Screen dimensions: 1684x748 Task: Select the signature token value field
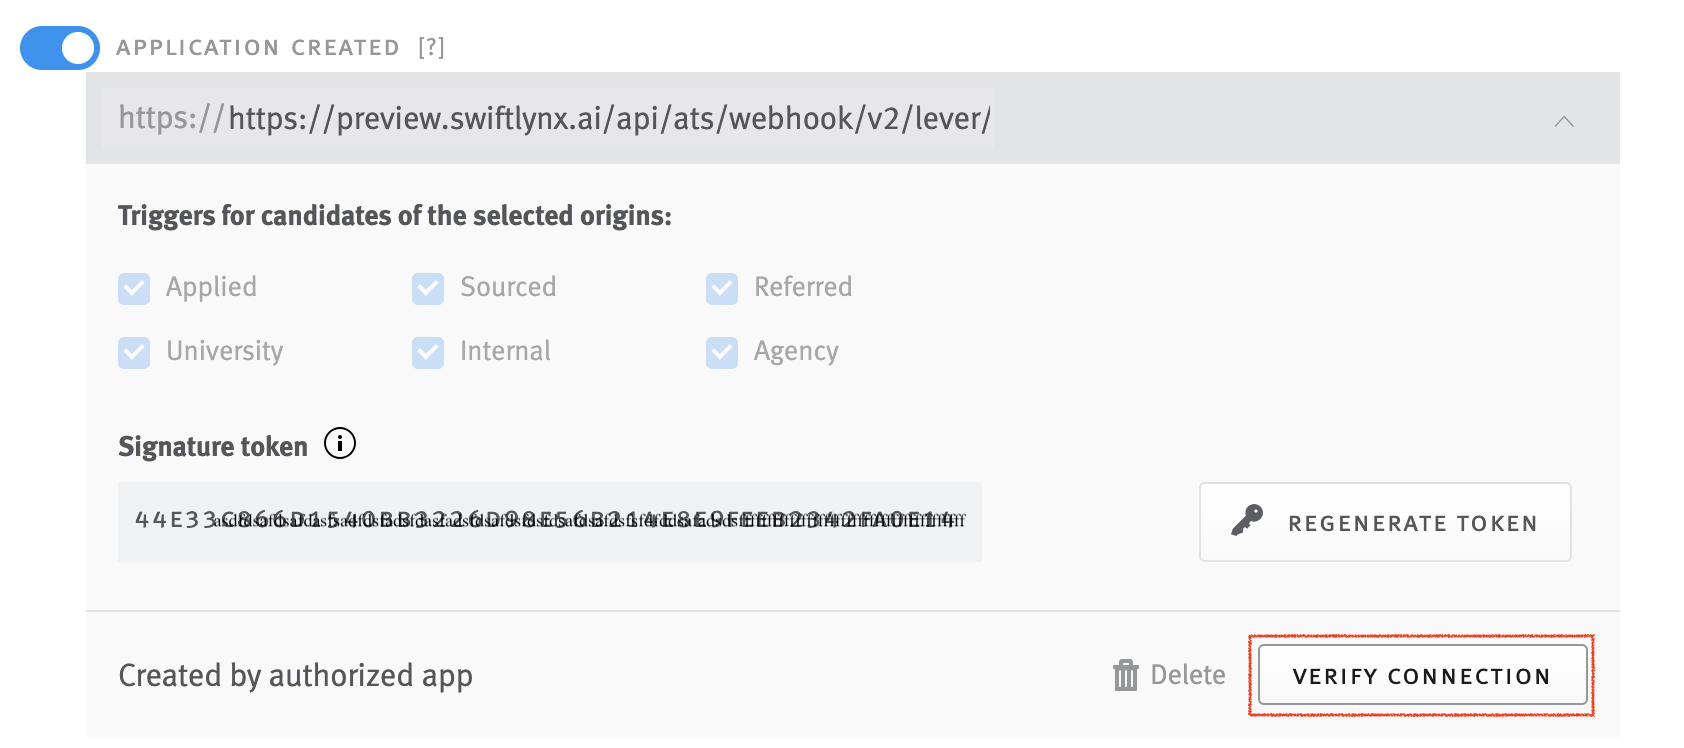550,521
